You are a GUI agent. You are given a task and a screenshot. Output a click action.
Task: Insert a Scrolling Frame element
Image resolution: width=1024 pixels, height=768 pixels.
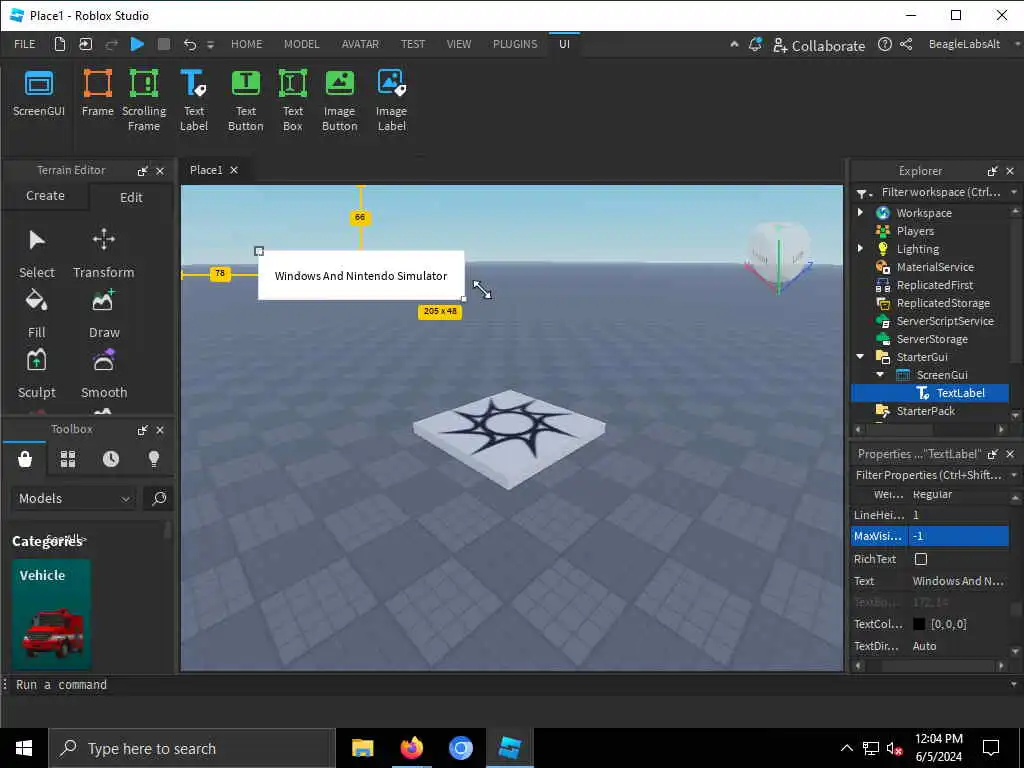tap(144, 101)
